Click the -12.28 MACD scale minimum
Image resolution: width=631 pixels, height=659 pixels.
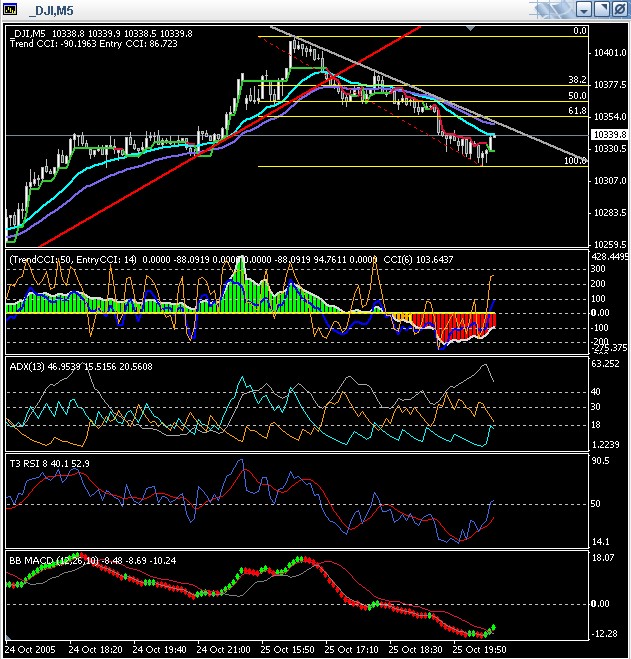coord(605,633)
